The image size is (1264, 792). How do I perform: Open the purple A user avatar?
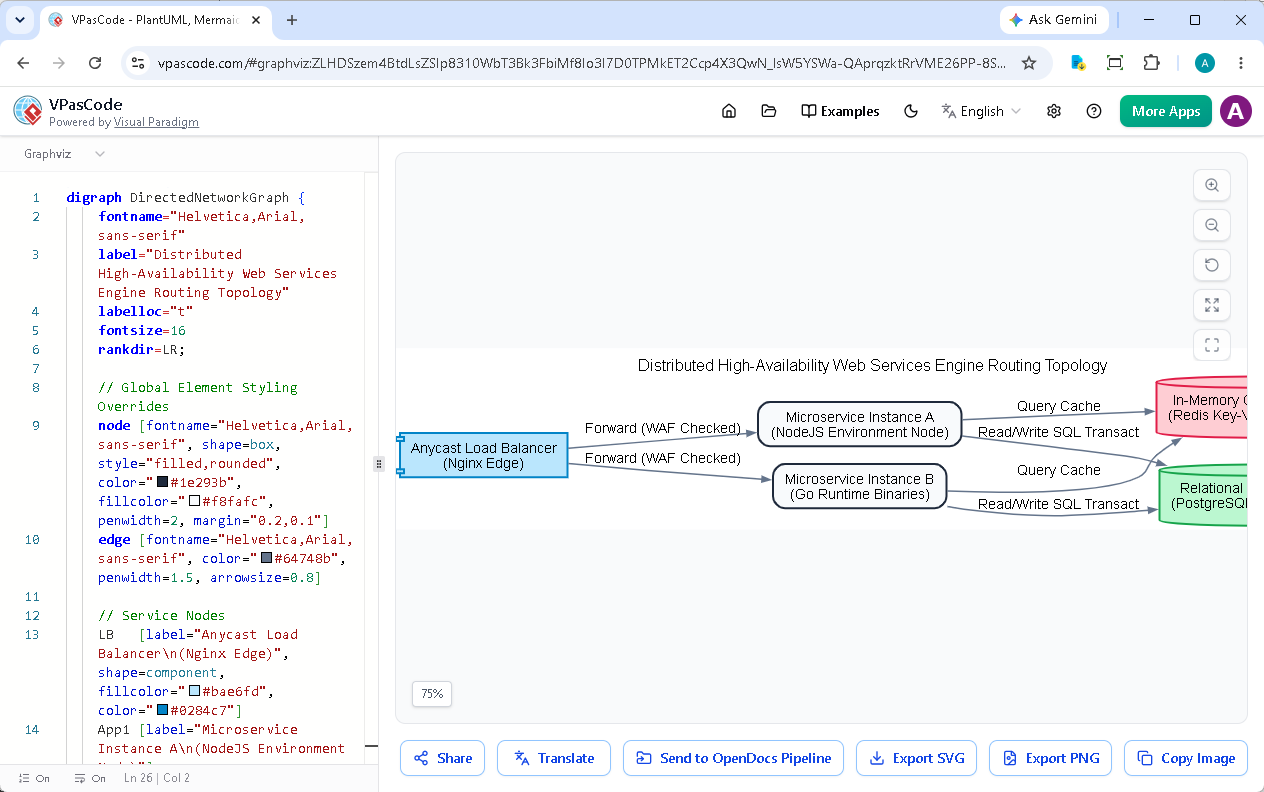click(1236, 111)
